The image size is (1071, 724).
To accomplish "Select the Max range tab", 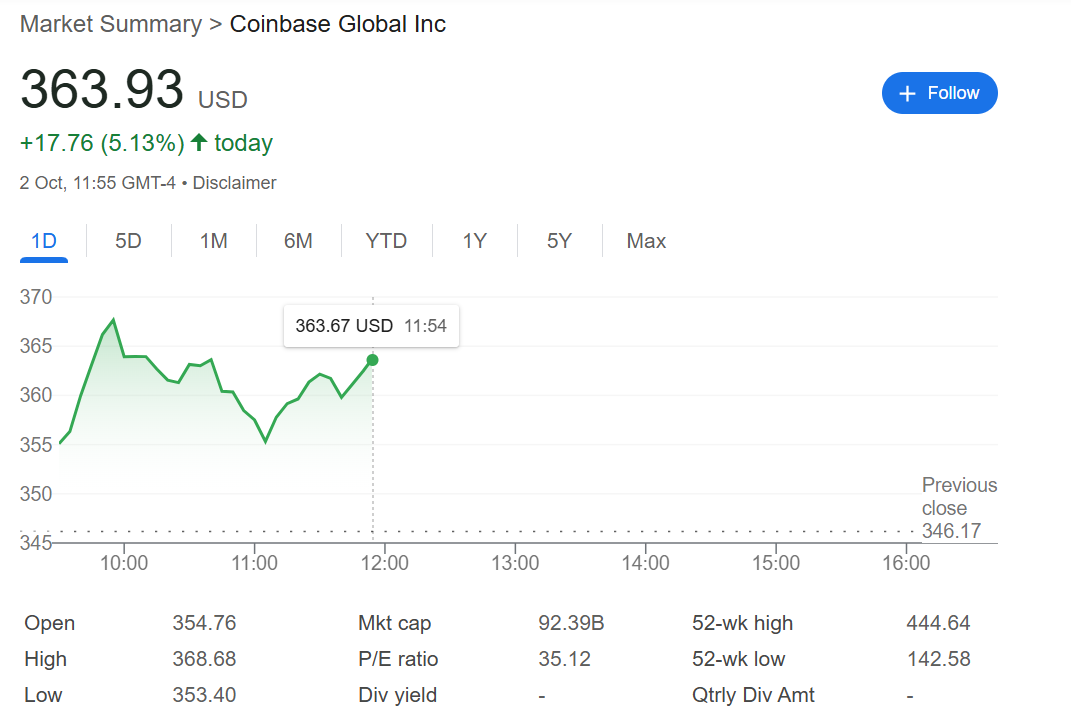I will coord(646,241).
